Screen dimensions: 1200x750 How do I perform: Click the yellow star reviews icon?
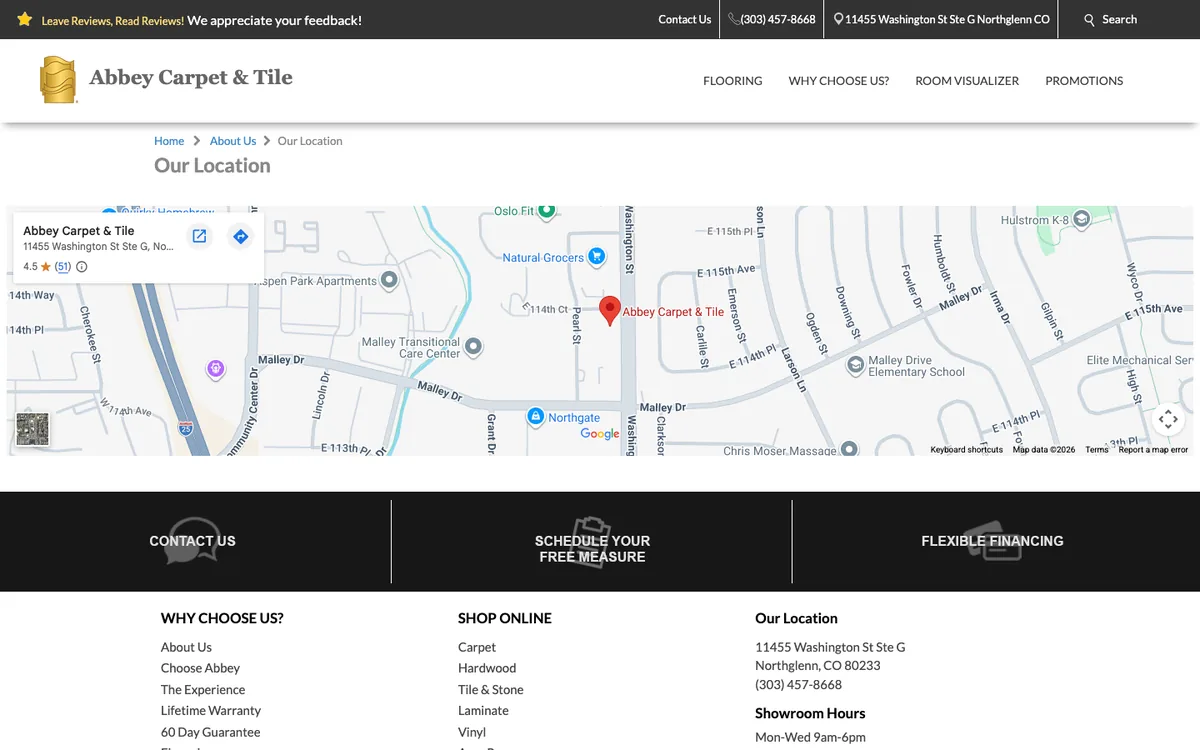(x=25, y=19)
